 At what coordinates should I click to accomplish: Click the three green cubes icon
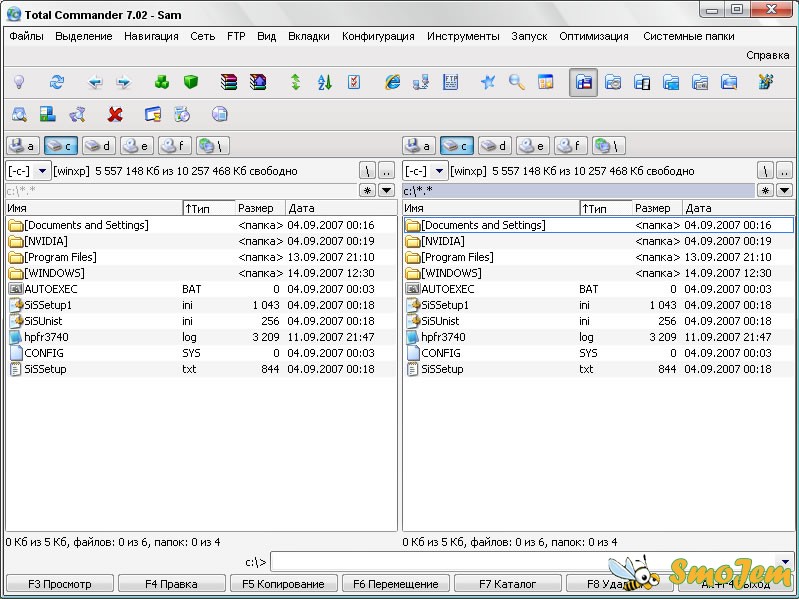pos(162,82)
